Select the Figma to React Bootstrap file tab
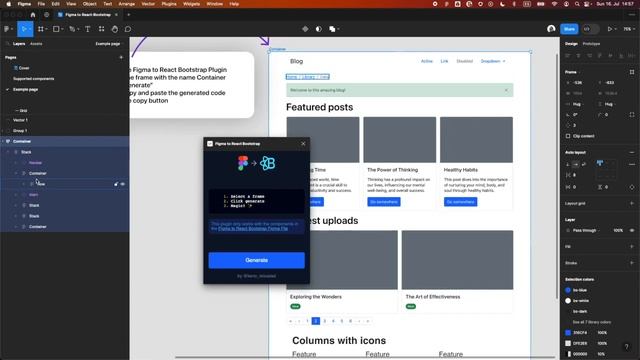The height and width of the screenshot is (360, 640). 88,15
